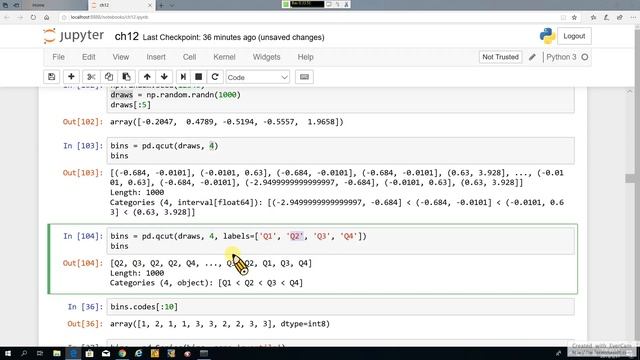
Task: Cut selected cells with the scissors icon
Action: tap(91, 77)
